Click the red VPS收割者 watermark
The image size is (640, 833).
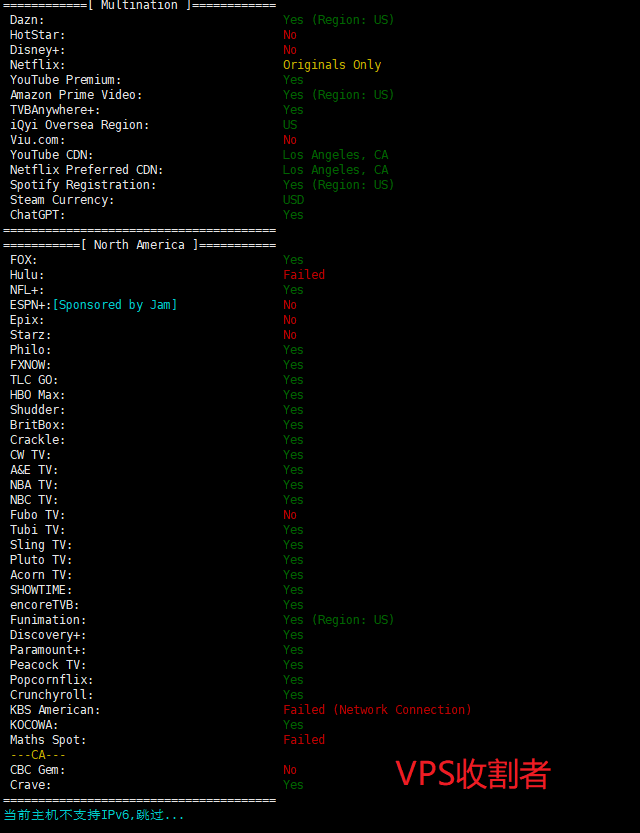tap(473, 773)
